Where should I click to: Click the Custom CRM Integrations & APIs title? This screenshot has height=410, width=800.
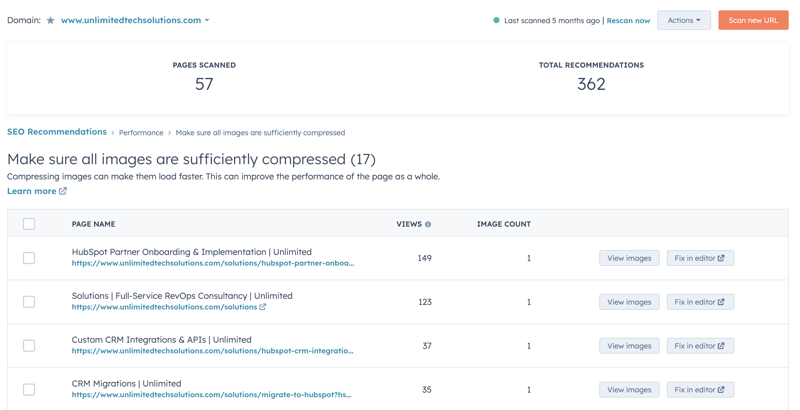tap(161, 340)
